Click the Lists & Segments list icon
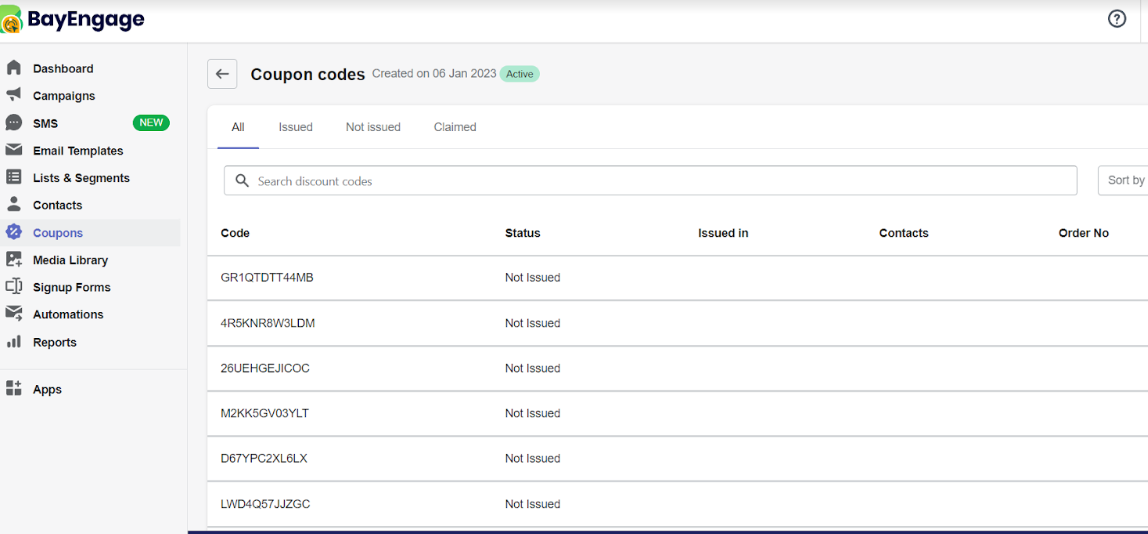The height and width of the screenshot is (534, 1148). pos(13,177)
